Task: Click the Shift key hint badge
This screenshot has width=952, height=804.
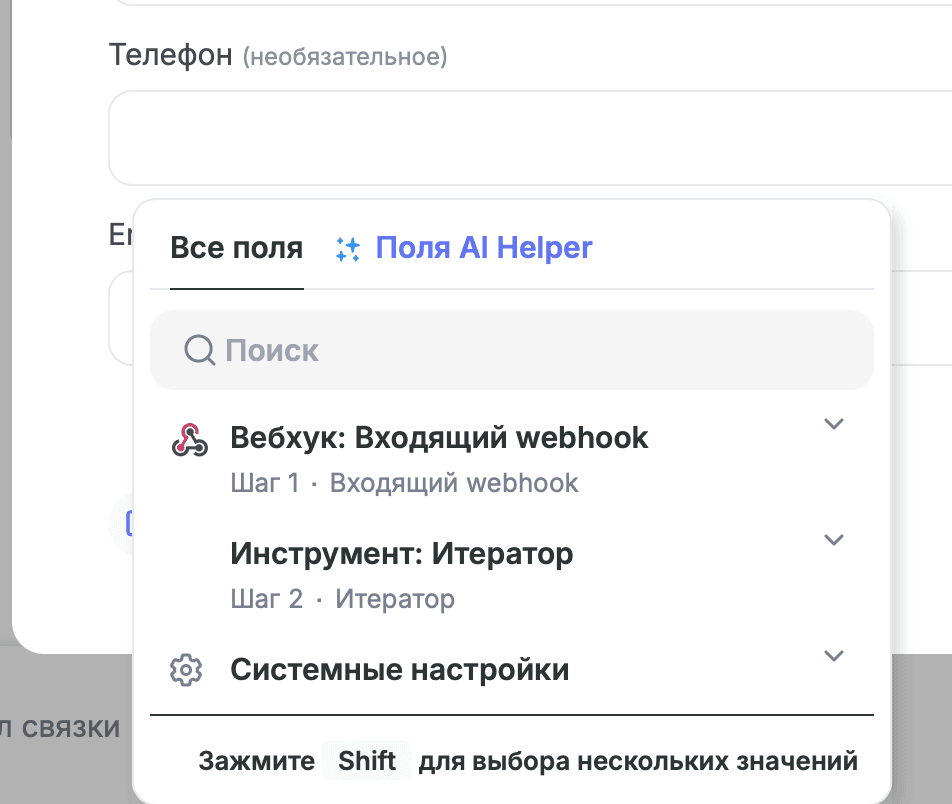Action: [367, 760]
